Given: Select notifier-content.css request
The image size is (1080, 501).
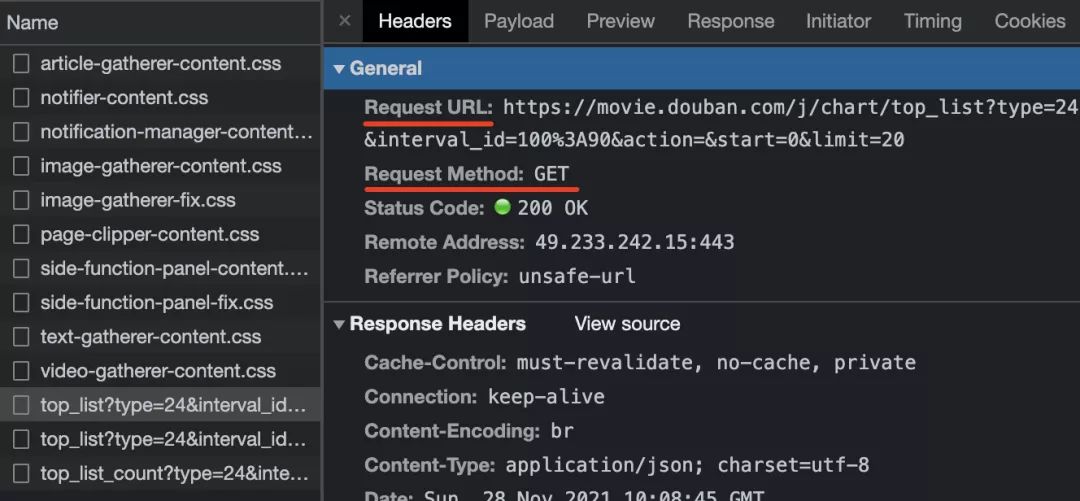Looking at the screenshot, I should pyautogui.click(x=124, y=98).
